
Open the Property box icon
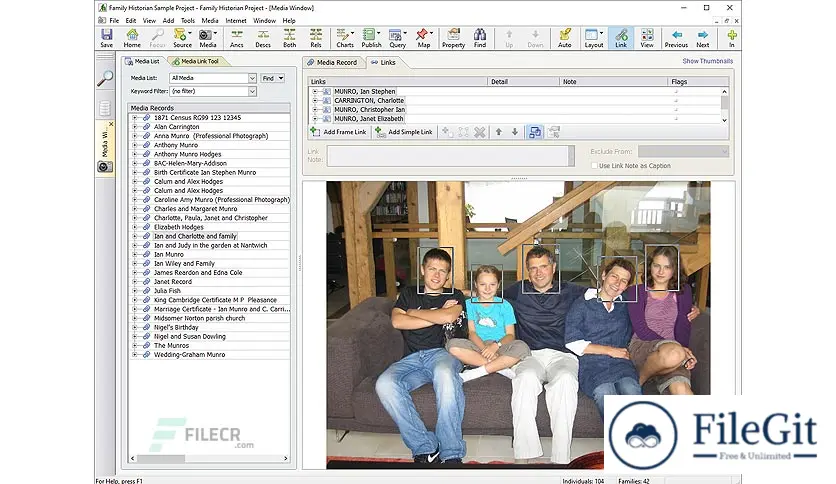click(453, 38)
